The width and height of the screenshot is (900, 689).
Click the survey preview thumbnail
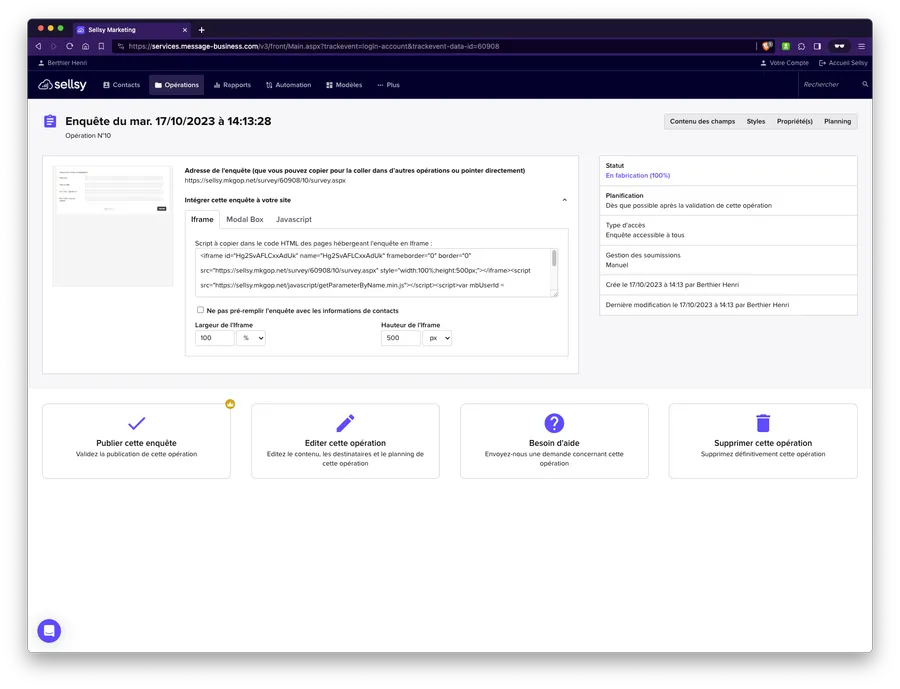tap(112, 226)
